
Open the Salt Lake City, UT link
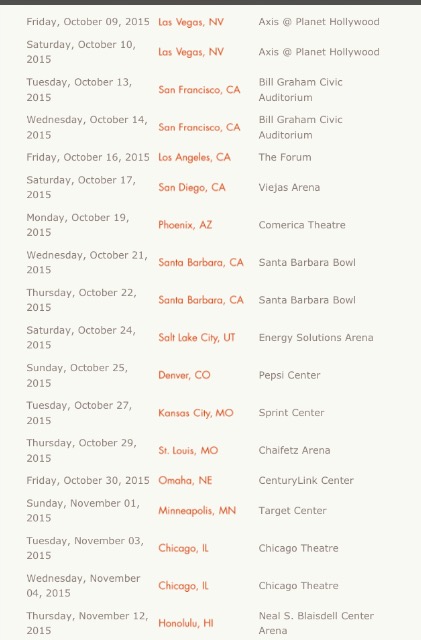point(196,338)
